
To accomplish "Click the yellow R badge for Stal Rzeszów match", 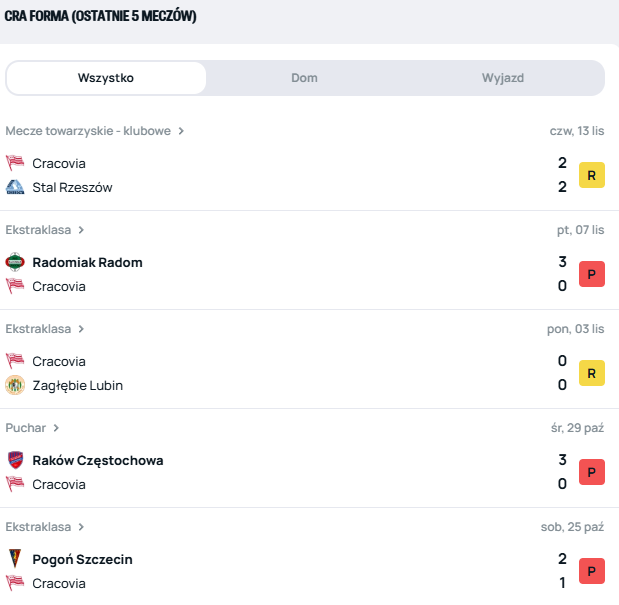I will [x=592, y=175].
